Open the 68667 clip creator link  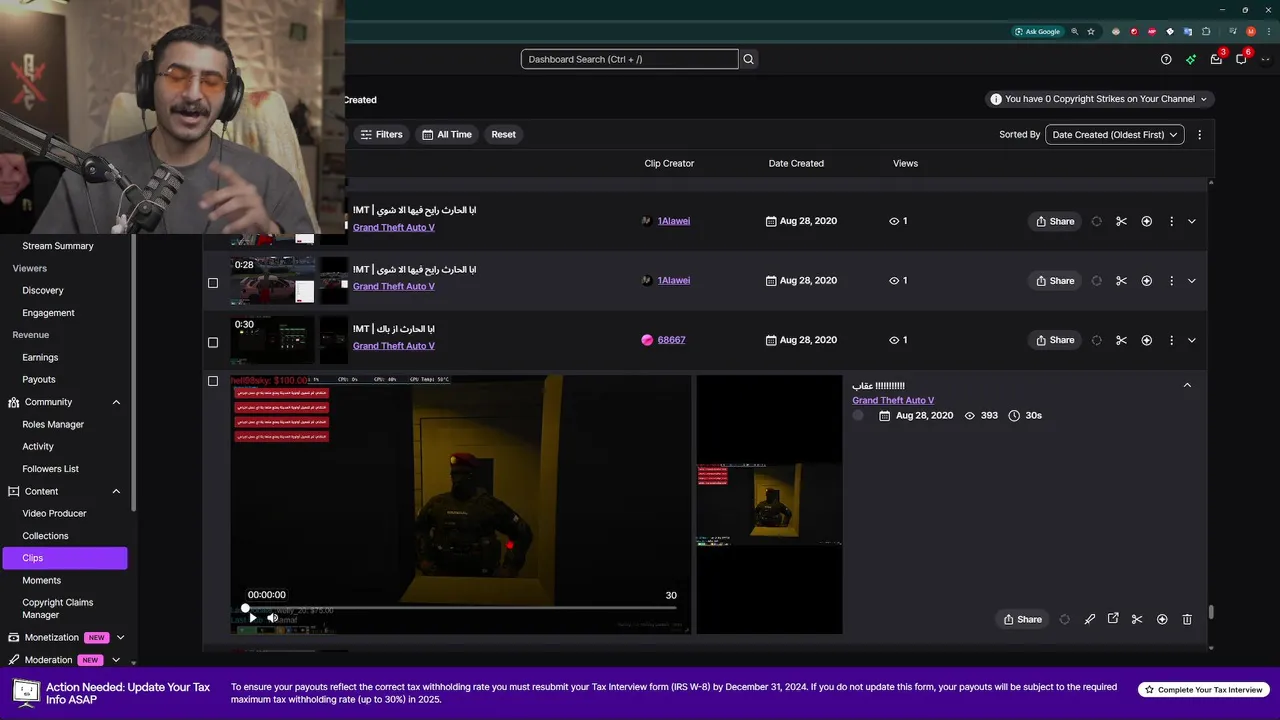[x=671, y=340]
